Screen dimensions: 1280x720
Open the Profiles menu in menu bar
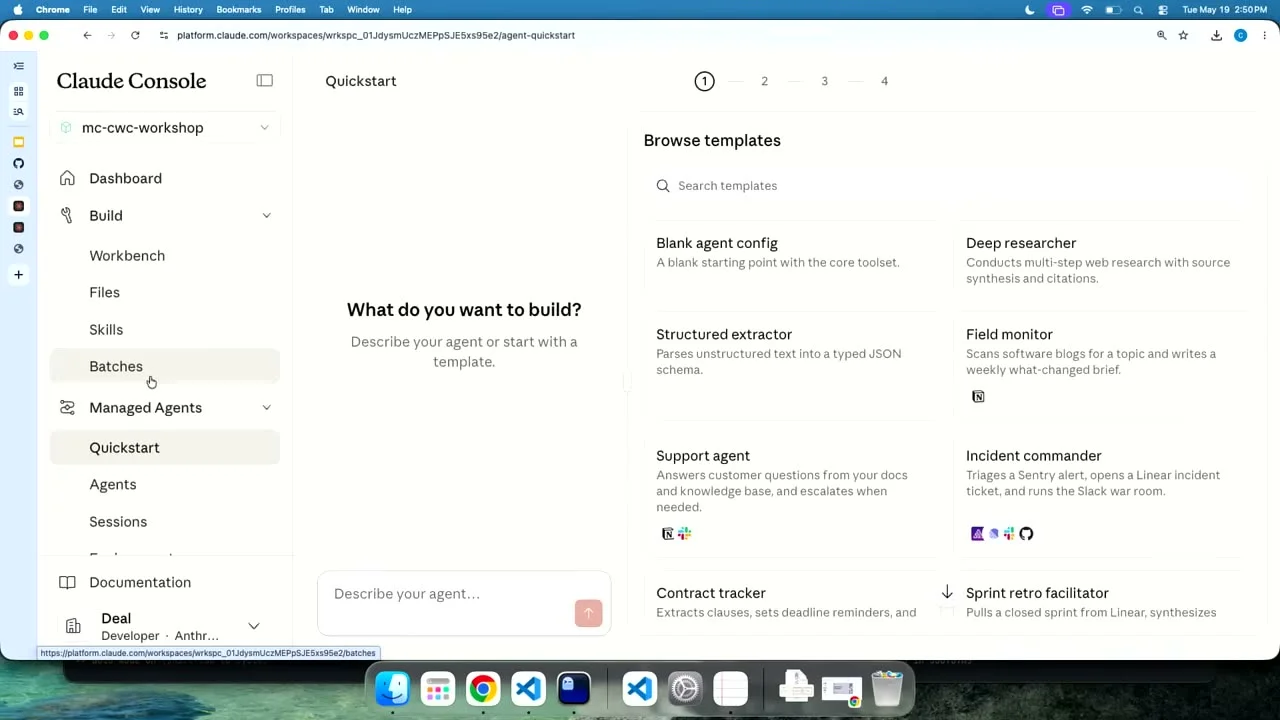click(290, 9)
